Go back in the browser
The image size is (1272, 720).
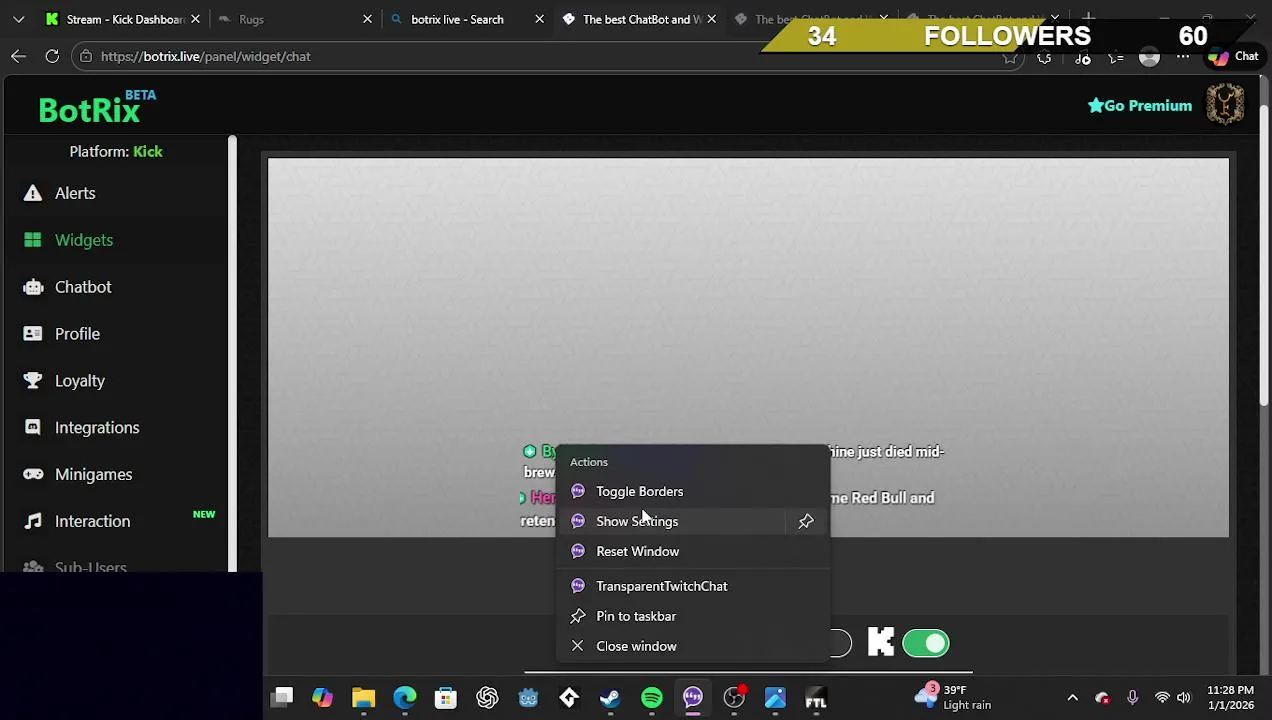coord(18,57)
